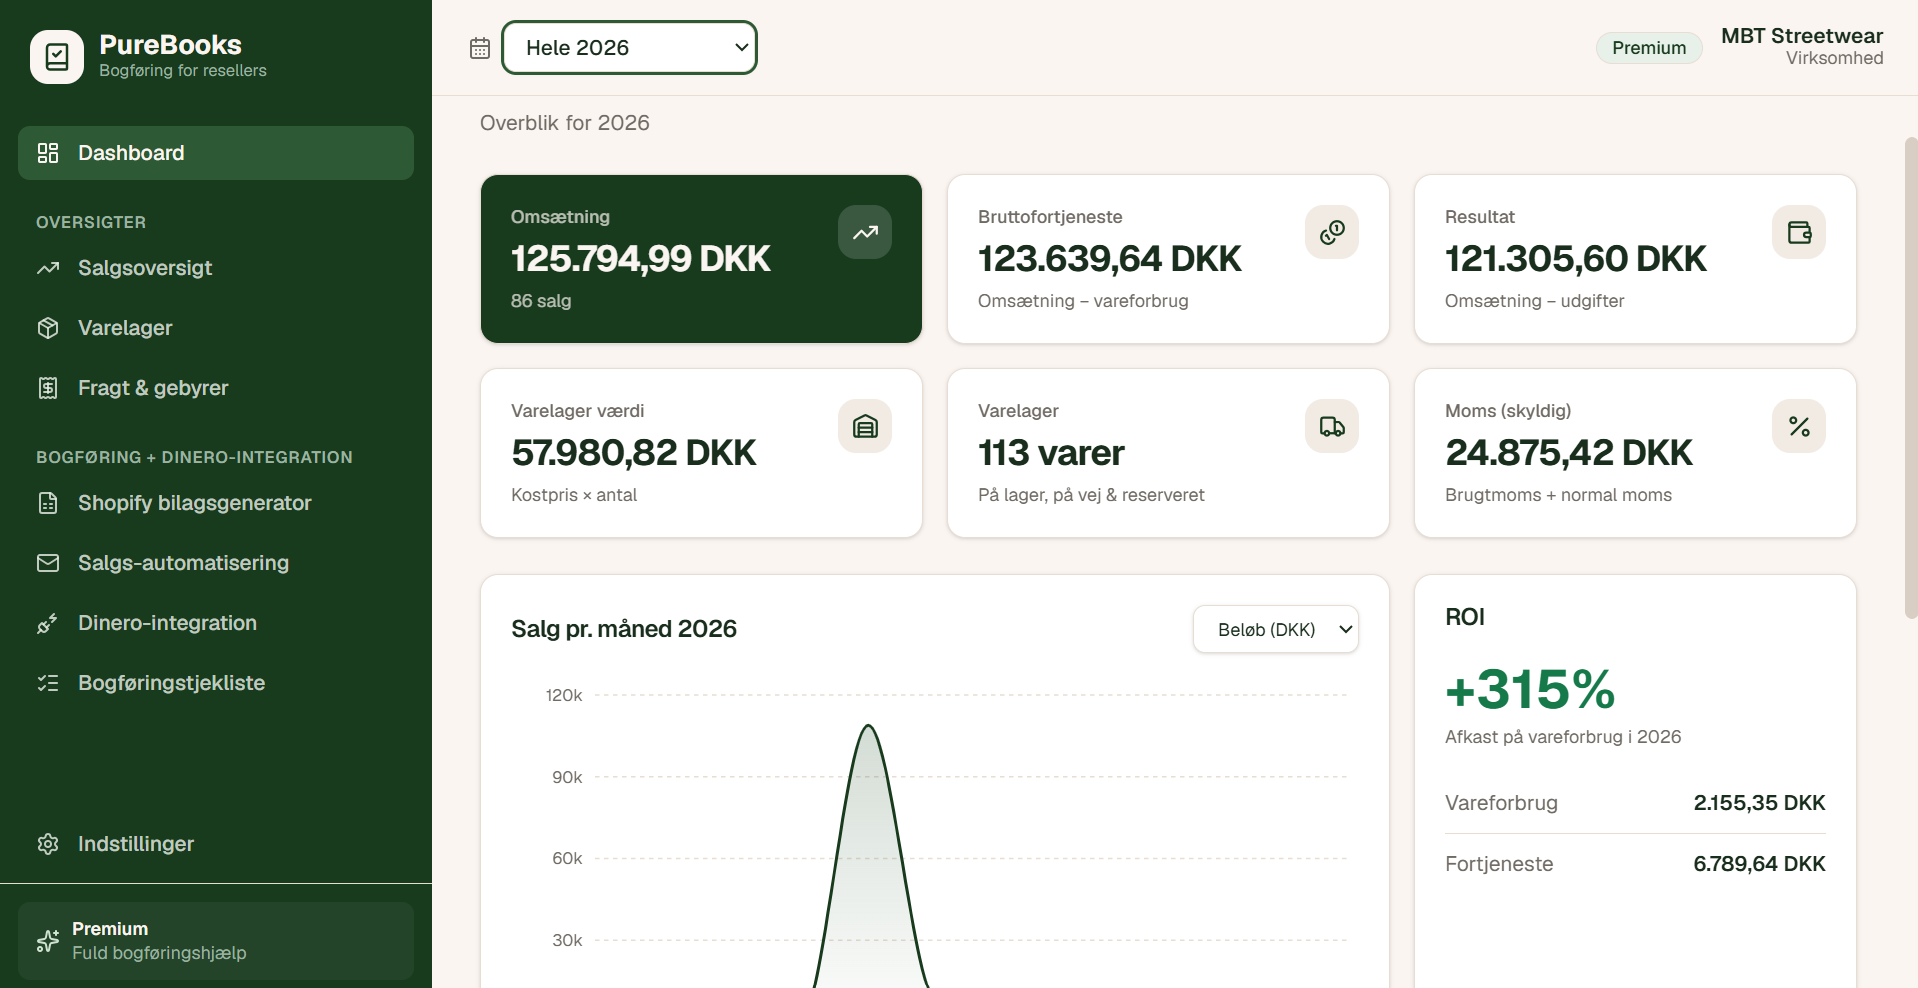Click the calendar icon beside period selector

click(480, 48)
